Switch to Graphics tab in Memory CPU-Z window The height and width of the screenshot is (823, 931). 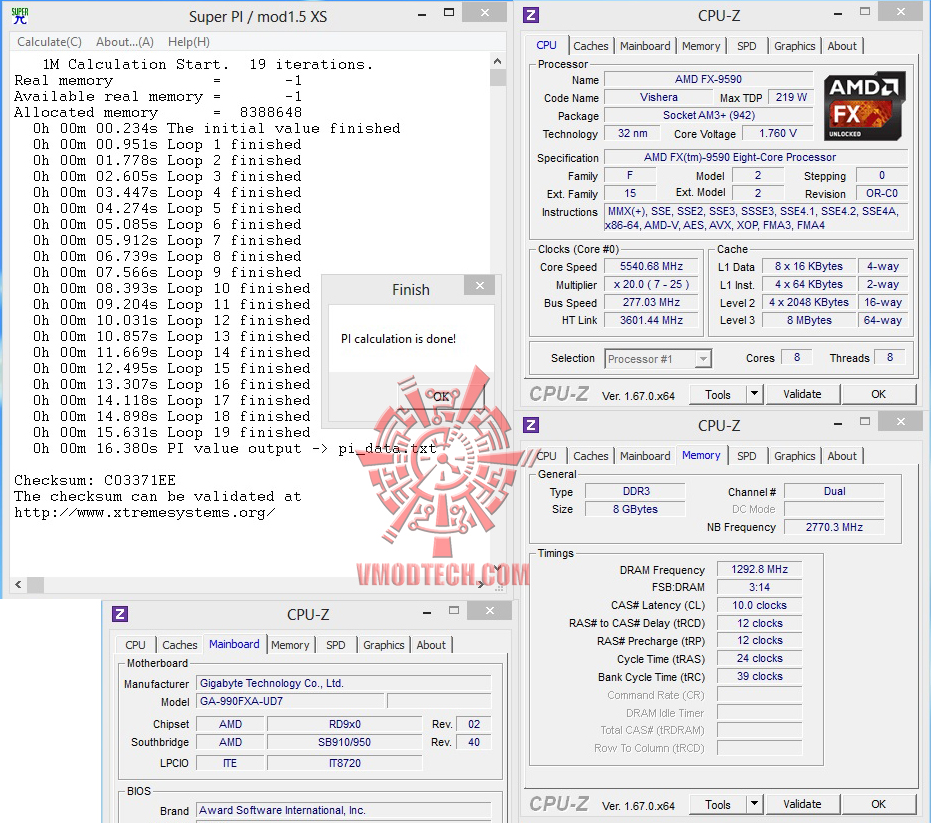click(794, 456)
